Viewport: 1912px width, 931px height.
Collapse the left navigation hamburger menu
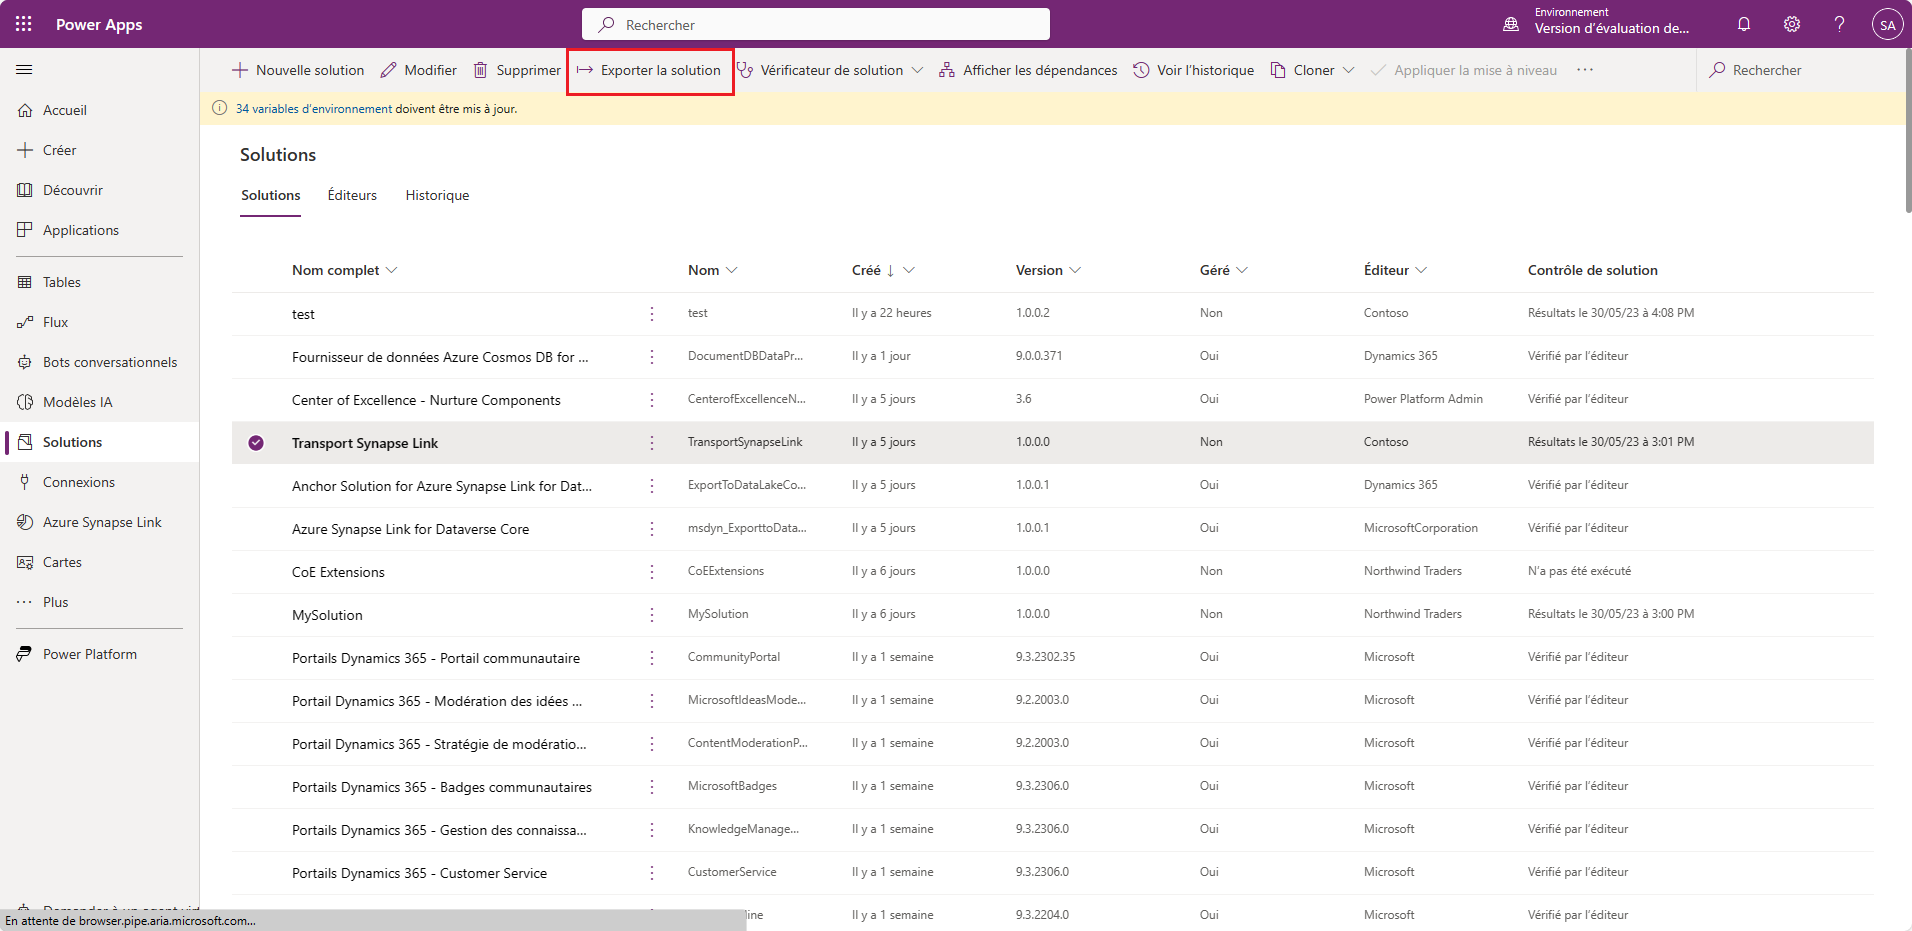point(24,70)
